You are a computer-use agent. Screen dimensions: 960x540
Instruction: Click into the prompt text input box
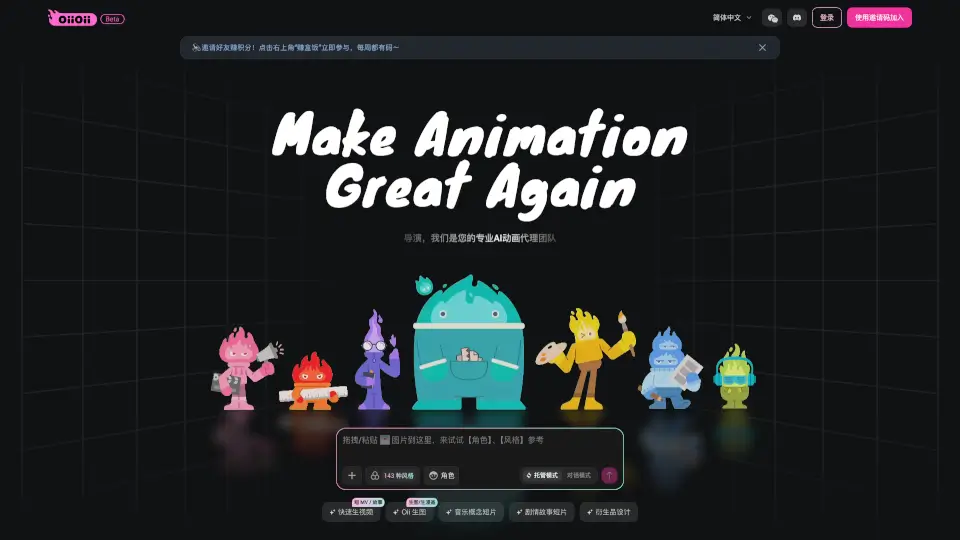[478, 447]
